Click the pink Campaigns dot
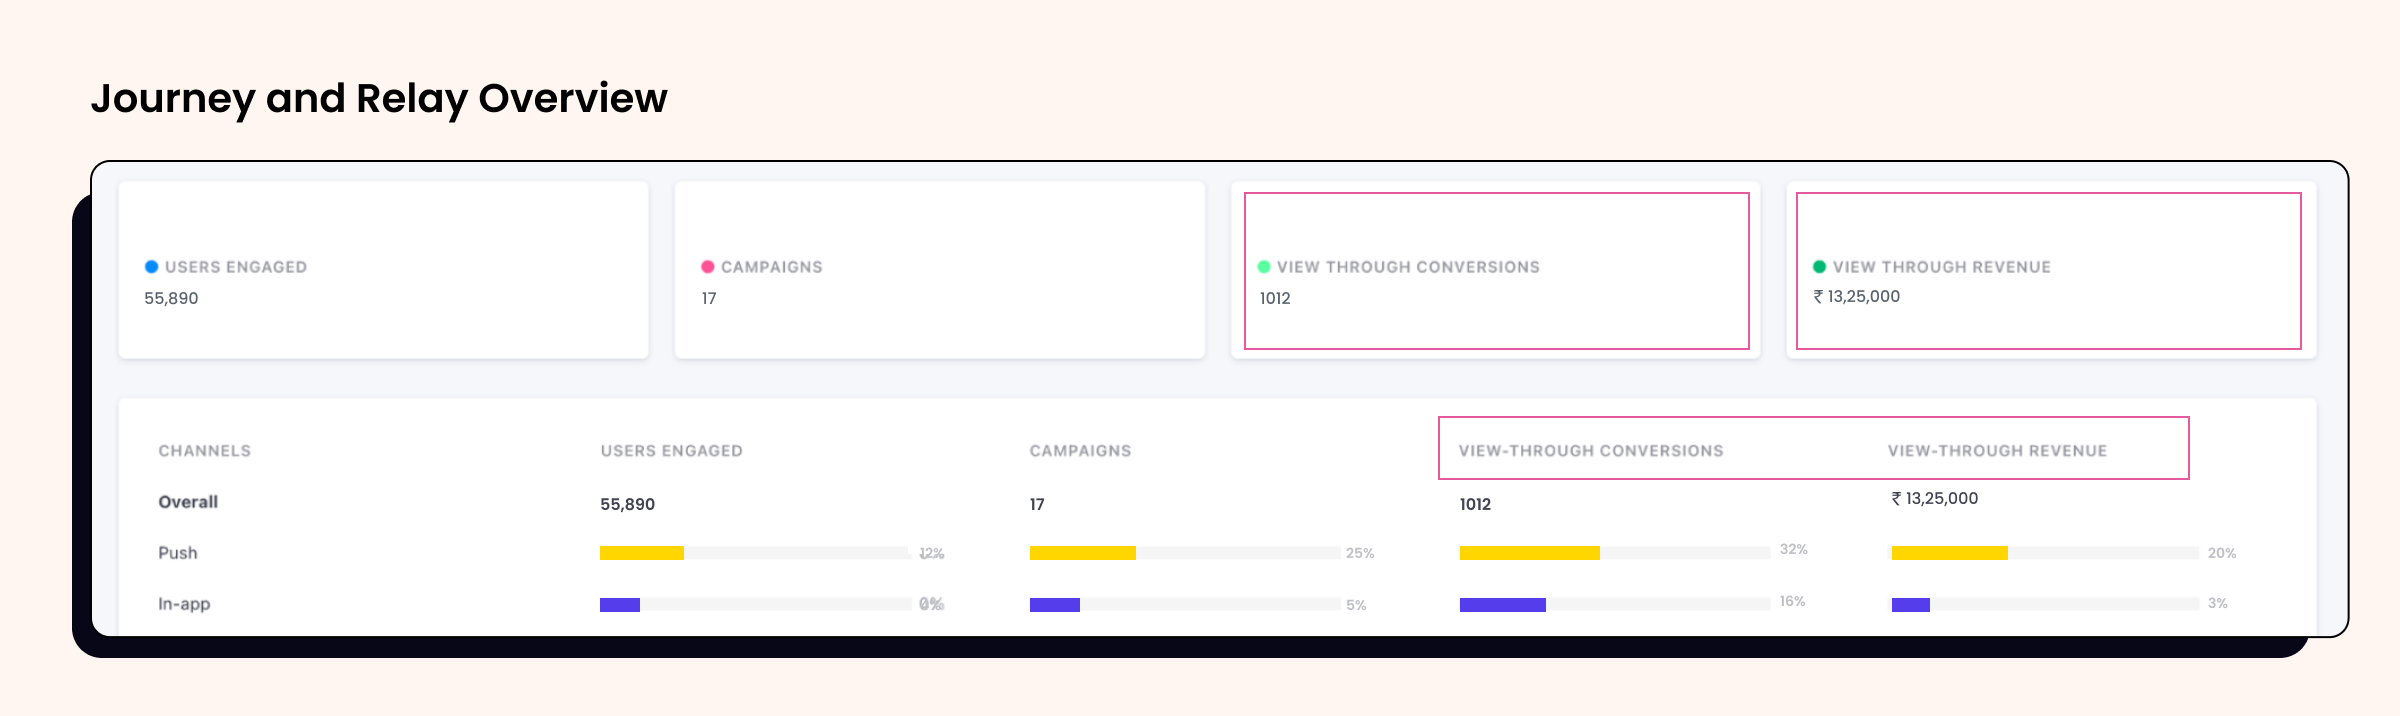This screenshot has width=2400, height=716. [x=708, y=267]
